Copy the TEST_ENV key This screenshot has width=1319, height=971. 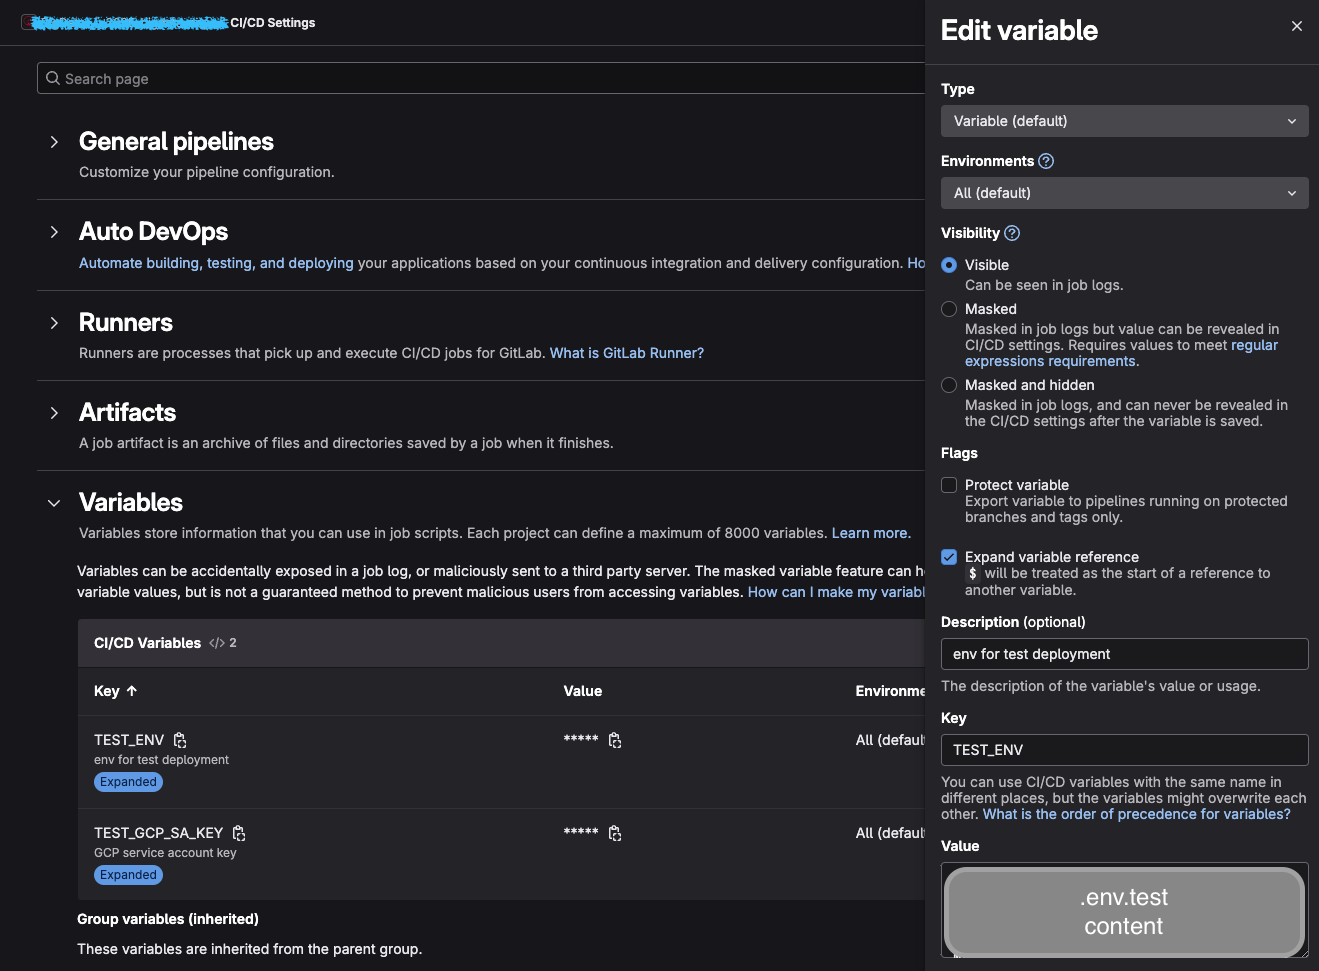[x=180, y=740]
